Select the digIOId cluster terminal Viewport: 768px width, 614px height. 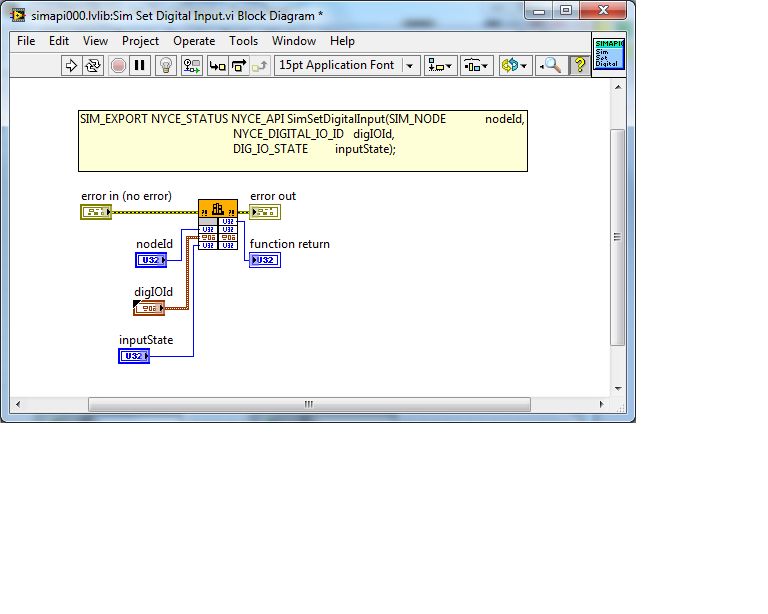[149, 308]
